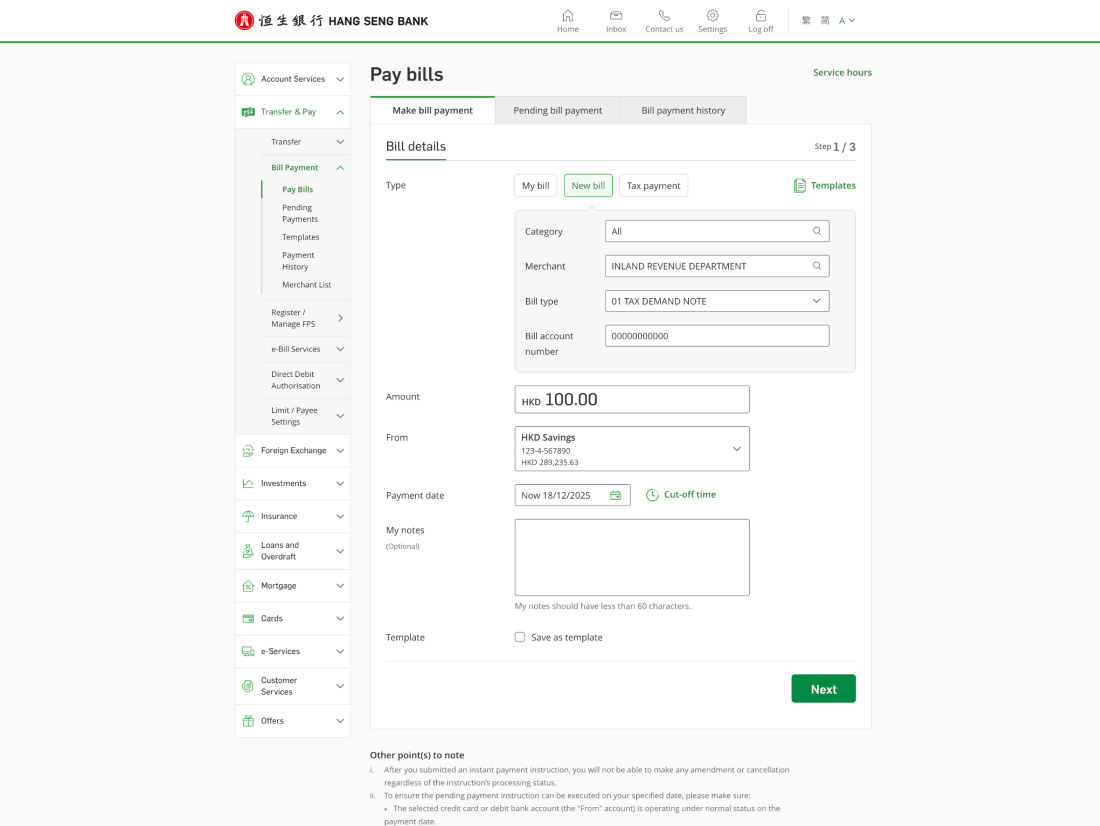Screen dimensions: 1100x826
Task: Open the Templates link with document icon
Action: [x=825, y=186]
